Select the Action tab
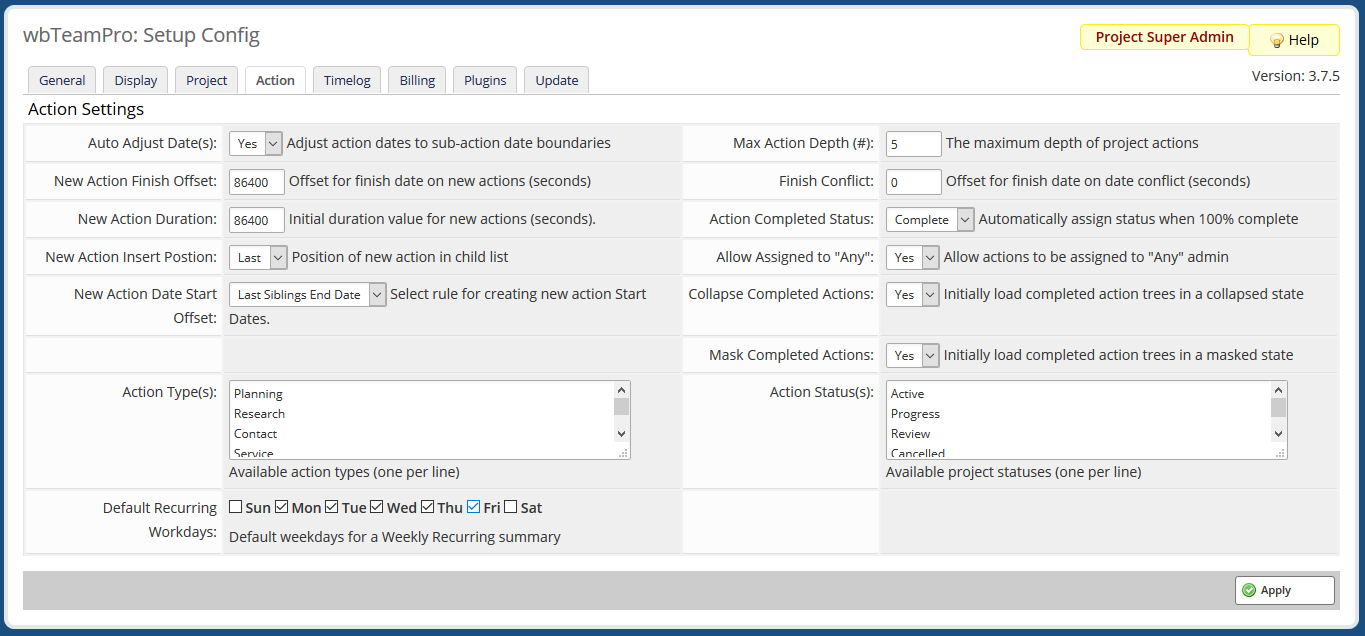The width and height of the screenshot is (1365, 636). pyautogui.click(x=275, y=80)
